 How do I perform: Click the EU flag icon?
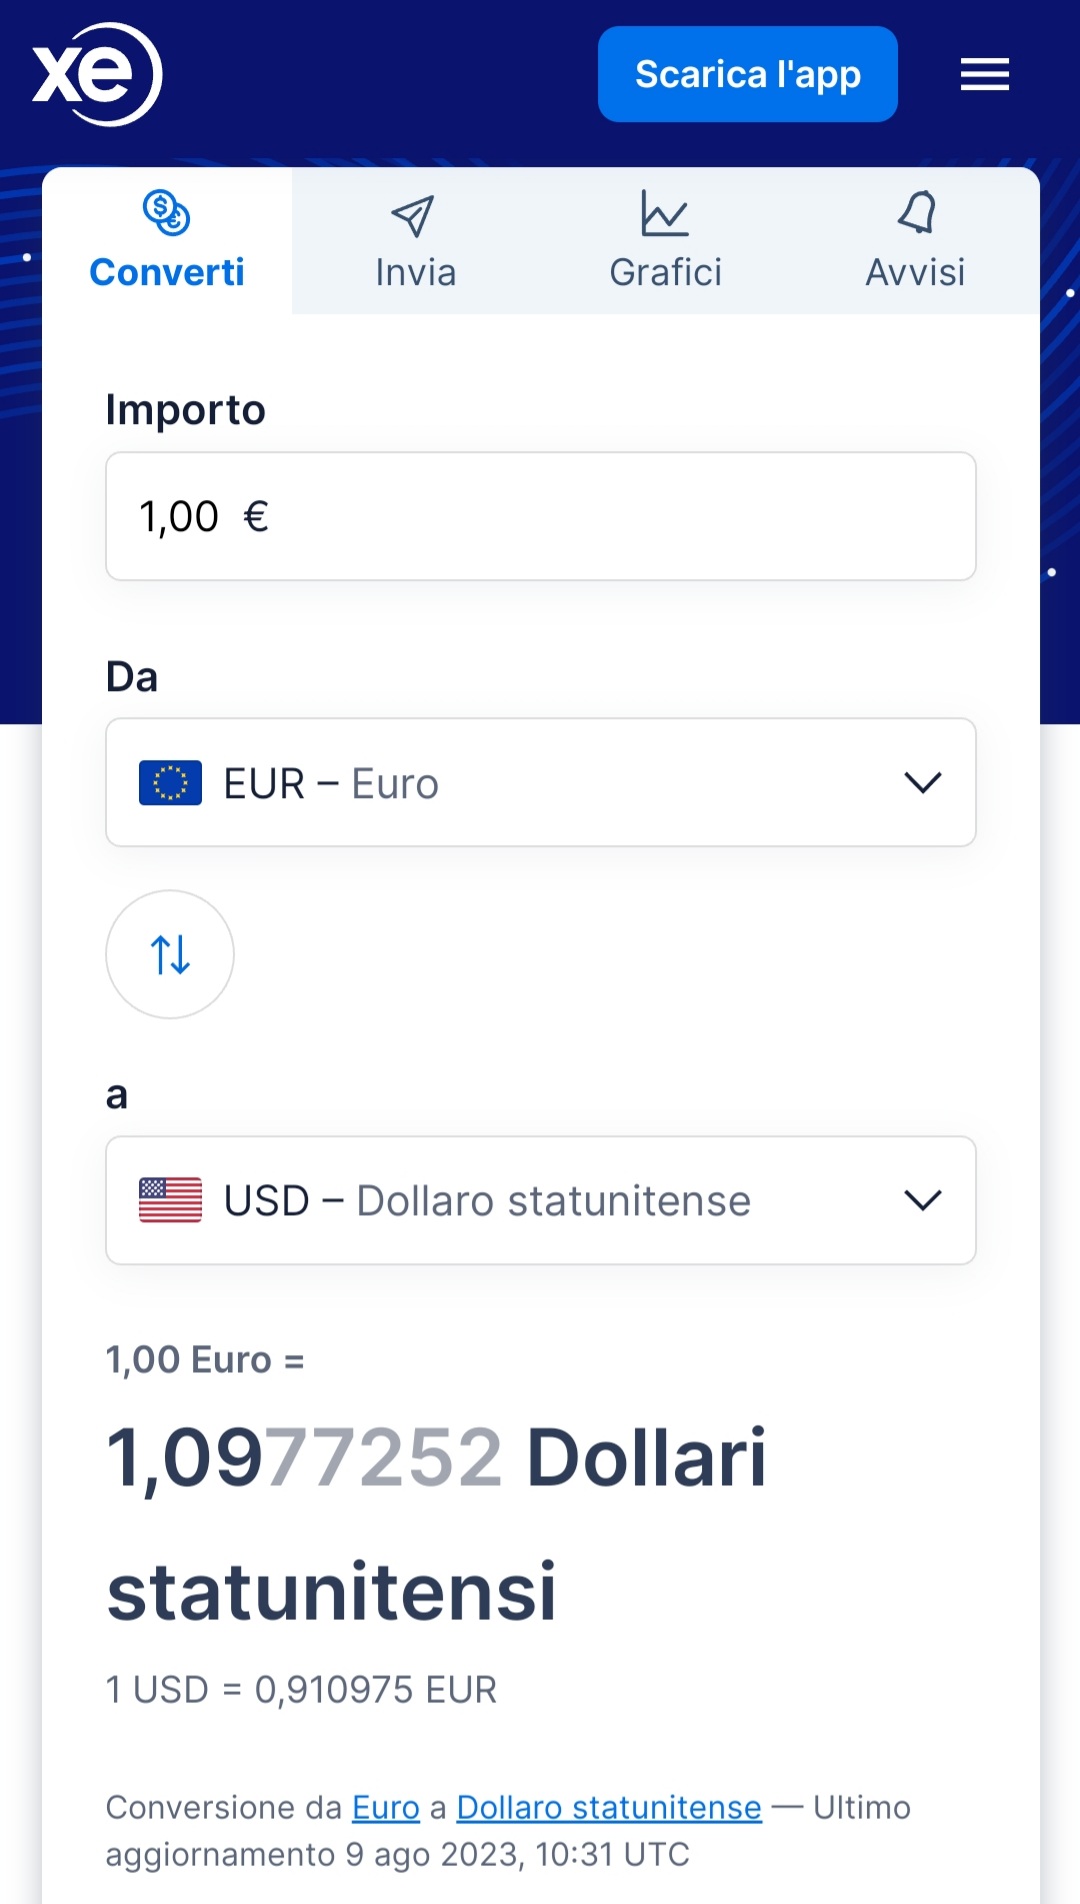pos(170,782)
